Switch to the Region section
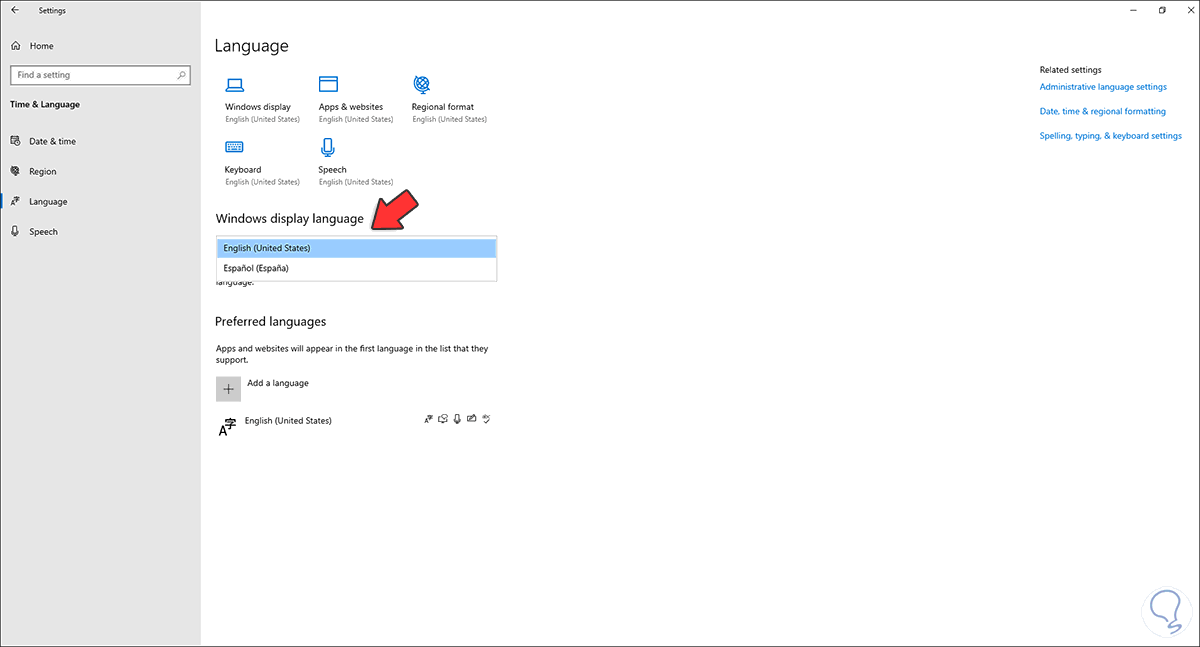 coord(44,171)
